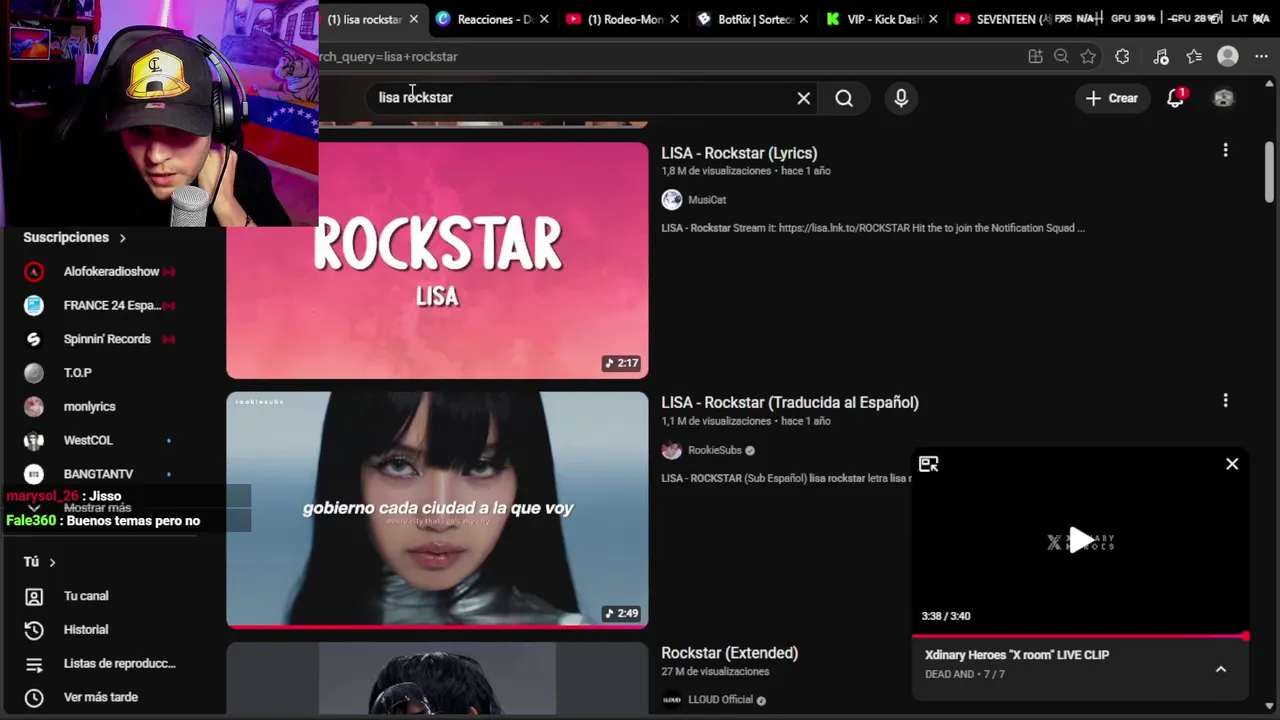Open browser extensions puzzle icon

1122,57
